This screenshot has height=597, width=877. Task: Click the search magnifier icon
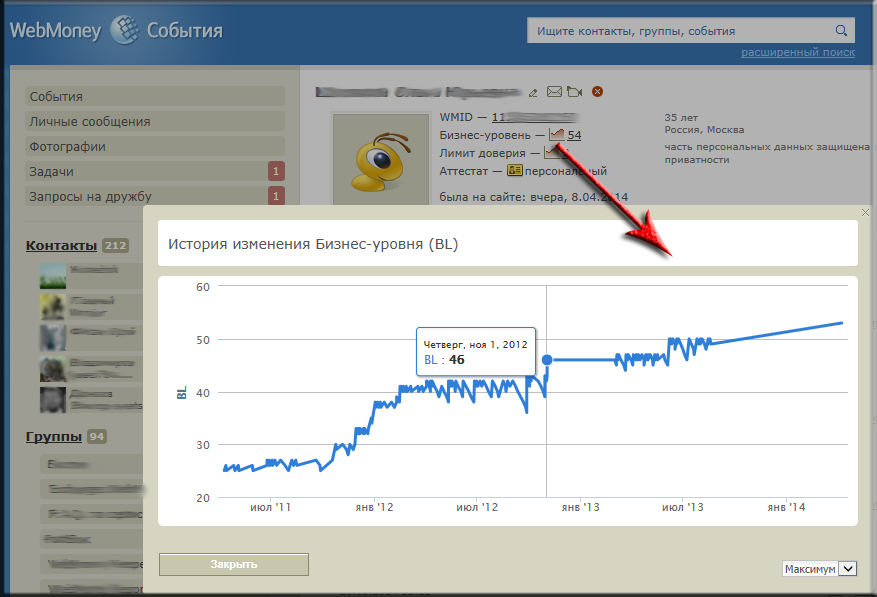click(x=841, y=30)
